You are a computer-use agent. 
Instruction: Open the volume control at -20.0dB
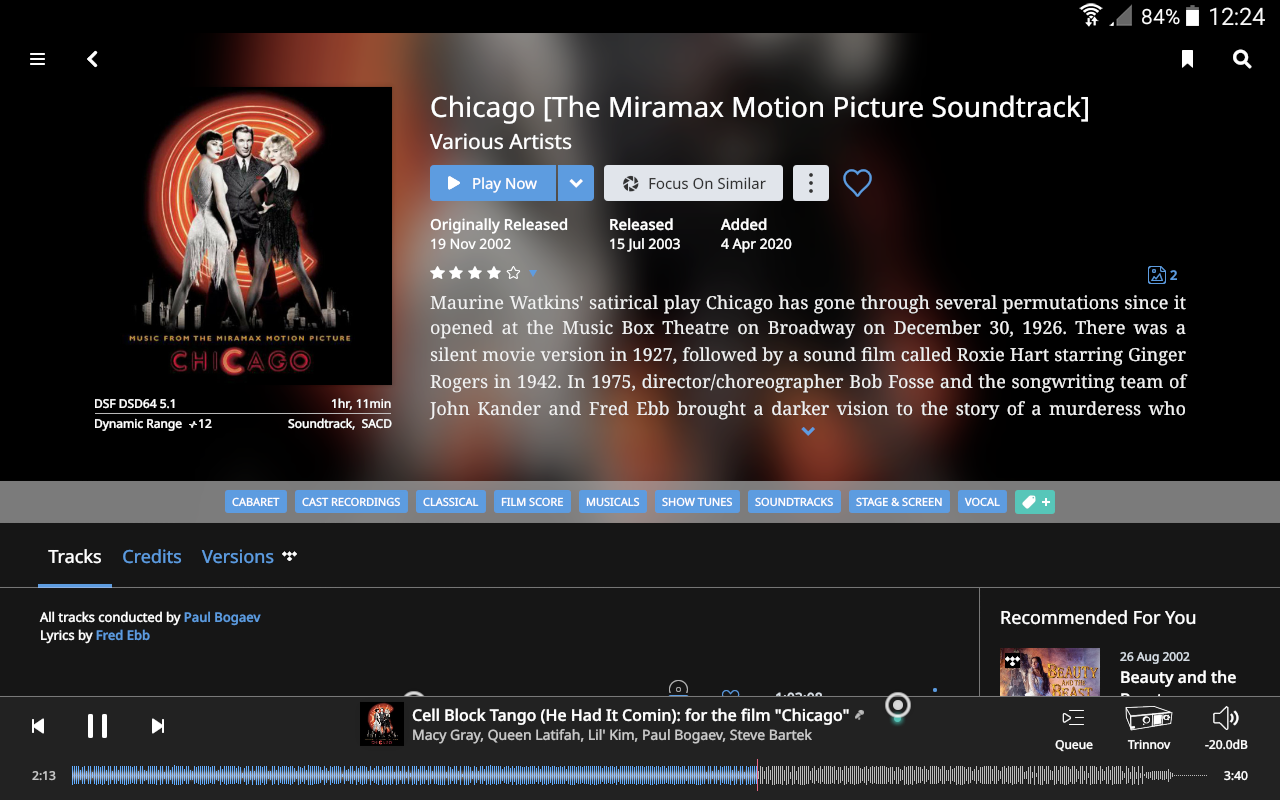point(1225,729)
